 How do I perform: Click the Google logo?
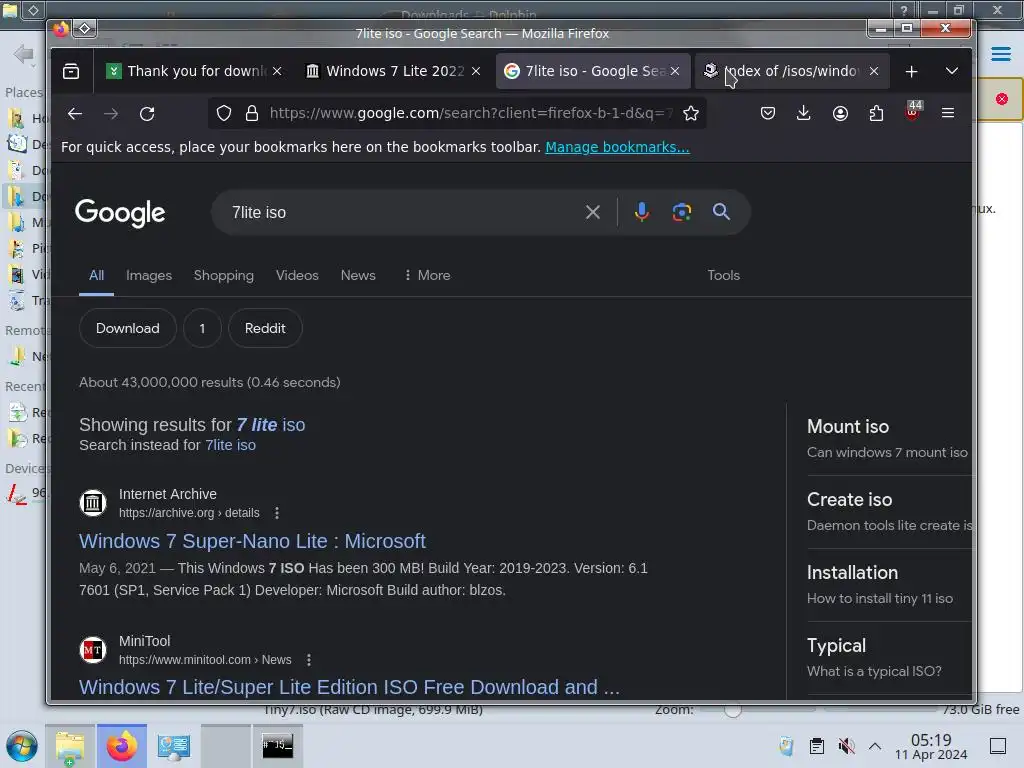point(120,213)
